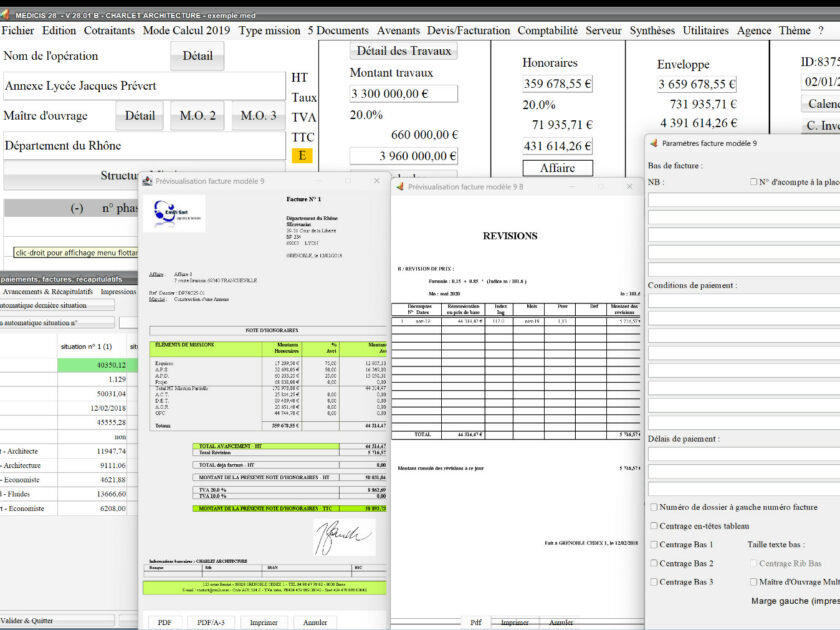Toggle Maître d'Ouvrage Multiple checkbox

pos(753,582)
